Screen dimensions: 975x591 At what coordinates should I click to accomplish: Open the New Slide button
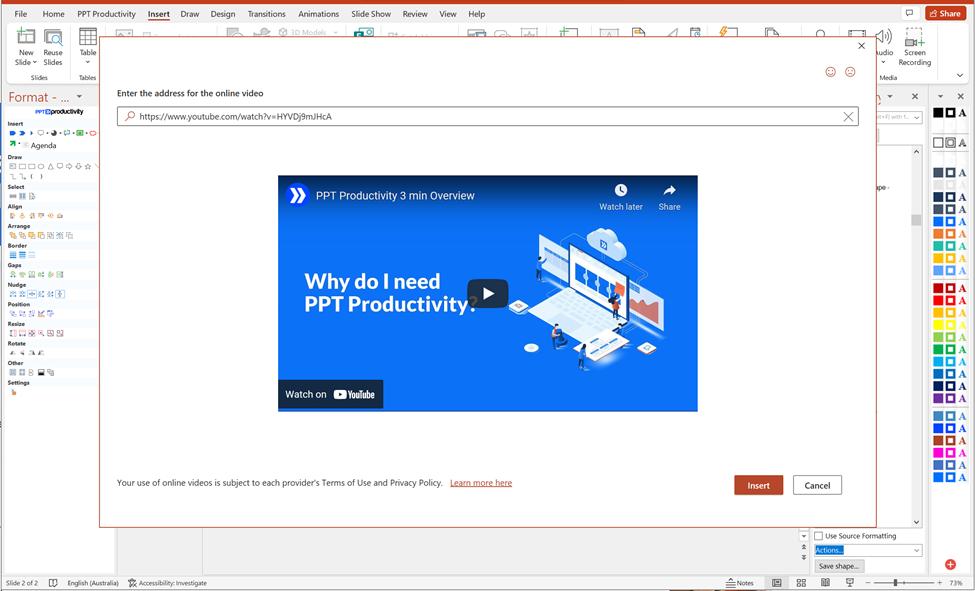coord(26,47)
